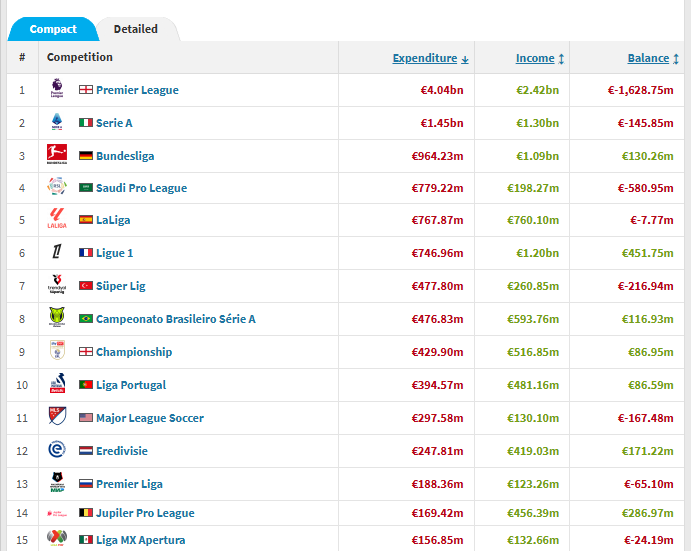Switch to the Compact tab
This screenshot has height=551, width=691.
(x=53, y=29)
